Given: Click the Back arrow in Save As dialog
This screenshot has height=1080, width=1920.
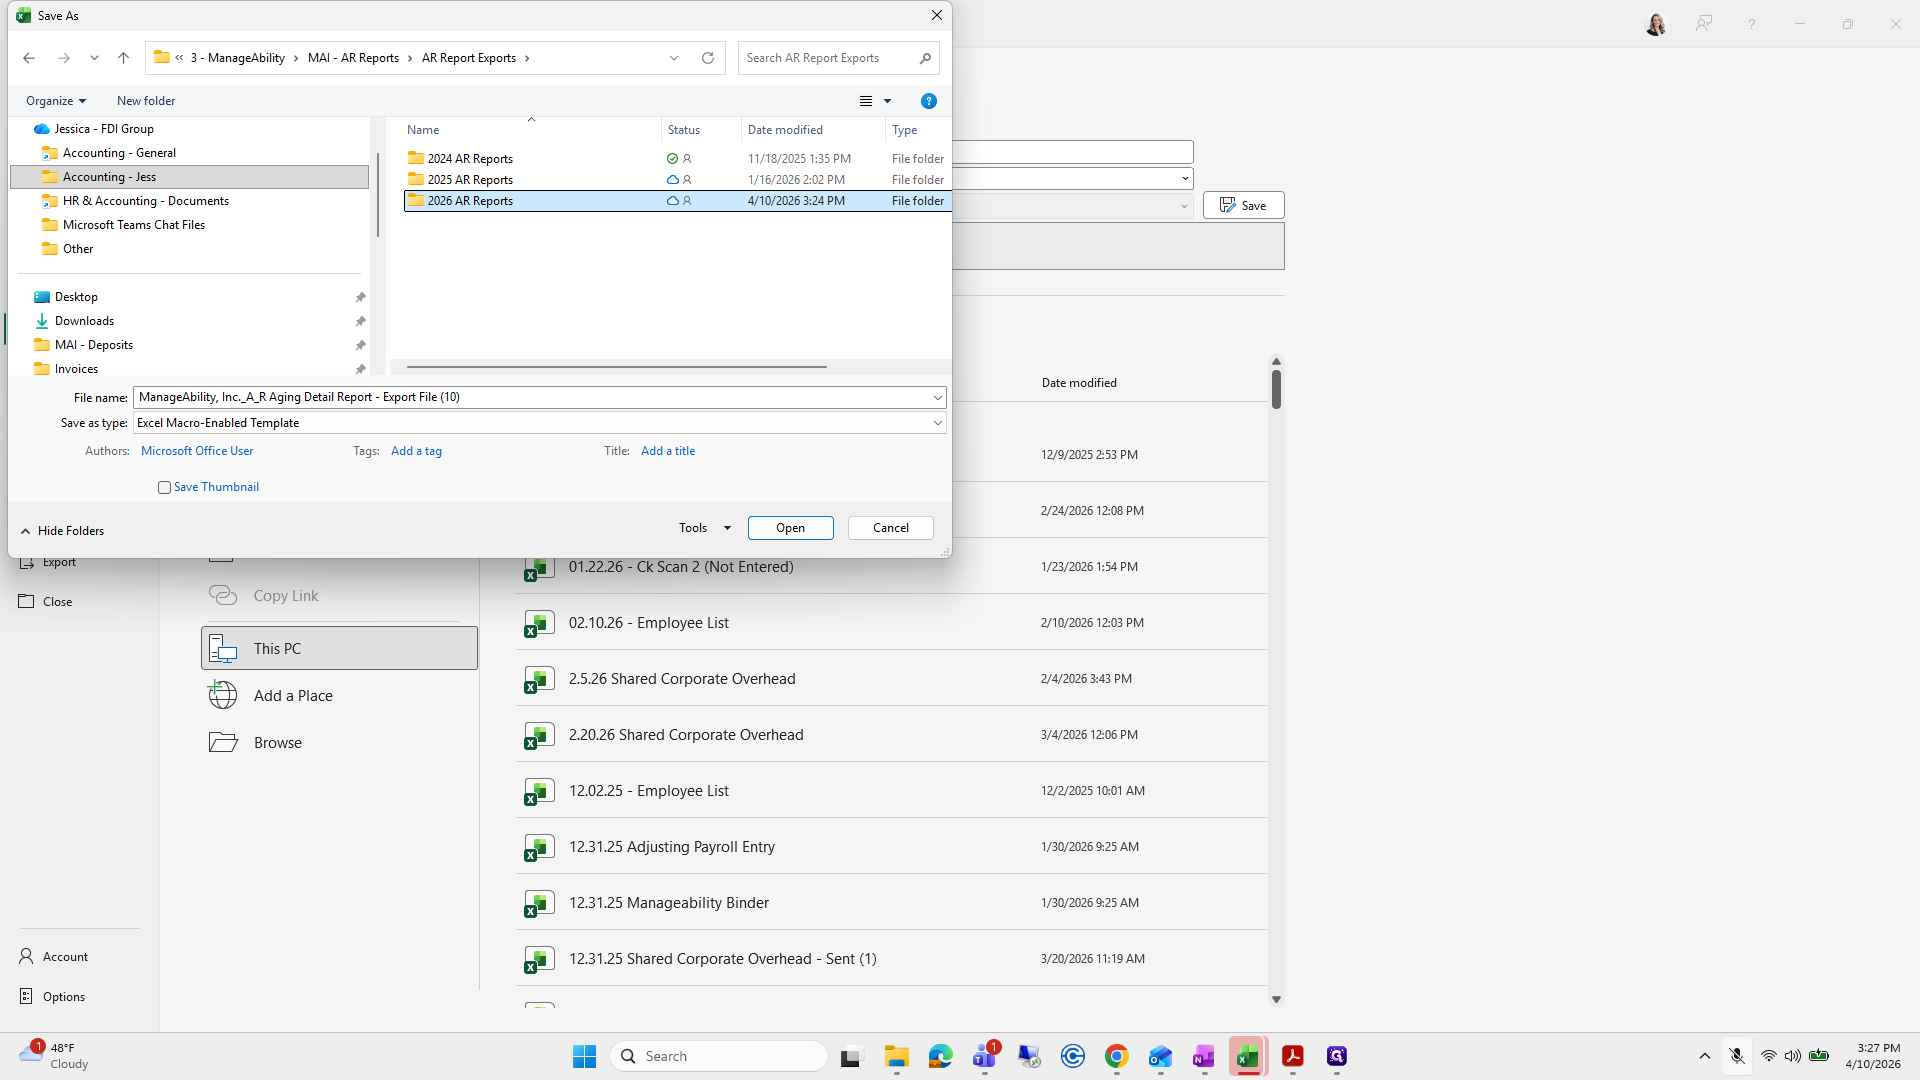Looking at the screenshot, I should click(x=29, y=58).
